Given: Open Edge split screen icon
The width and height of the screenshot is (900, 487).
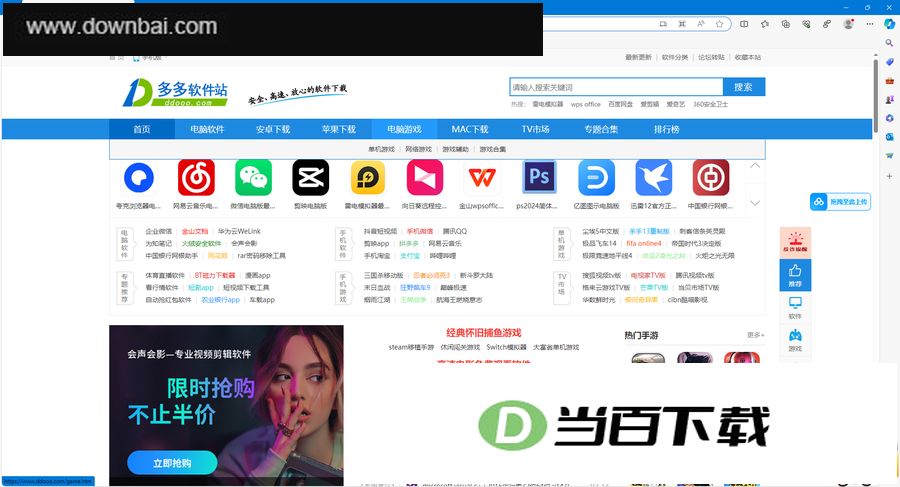Looking at the screenshot, I should [x=744, y=24].
